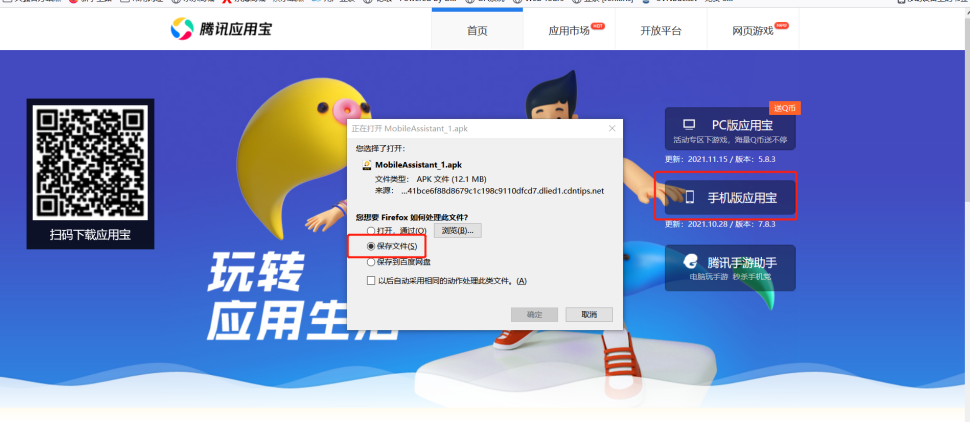
Task: Click the 腾讯手游助手 button
Action: 730,267
